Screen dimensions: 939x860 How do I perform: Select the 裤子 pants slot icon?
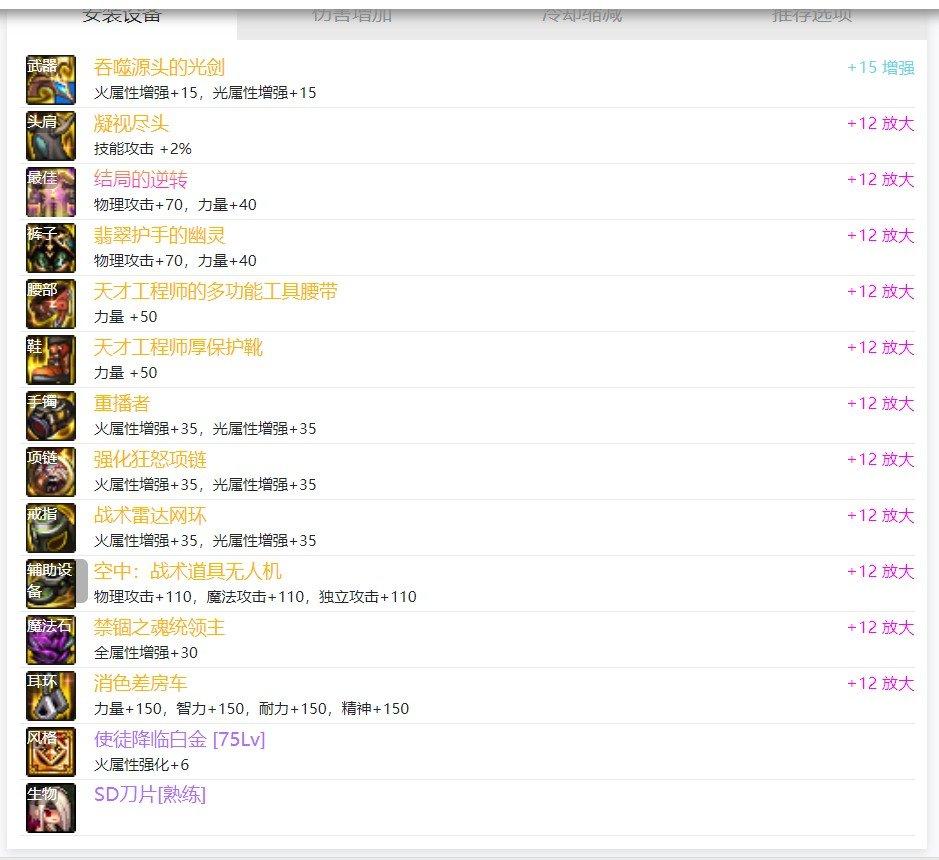tap(51, 249)
